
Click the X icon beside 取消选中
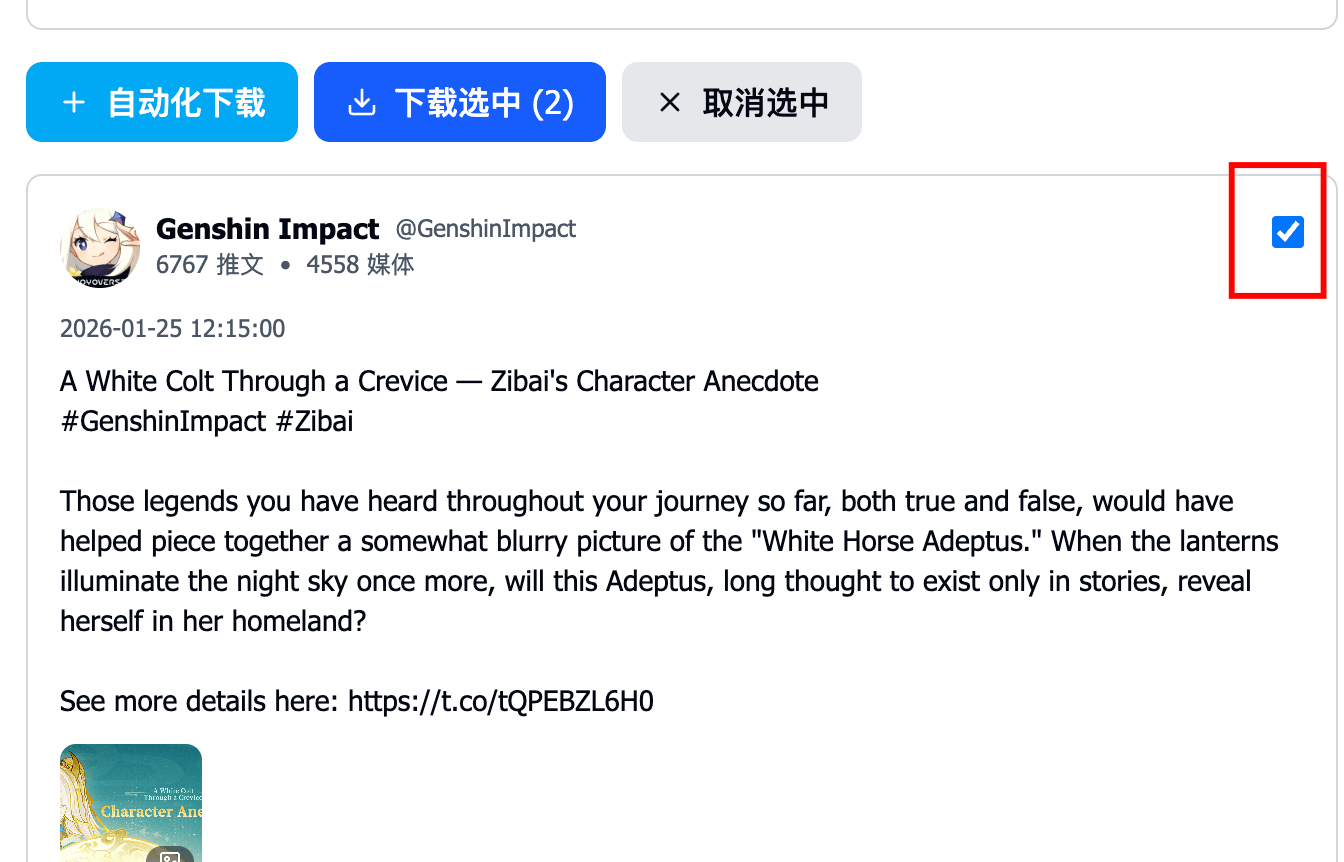tap(670, 102)
